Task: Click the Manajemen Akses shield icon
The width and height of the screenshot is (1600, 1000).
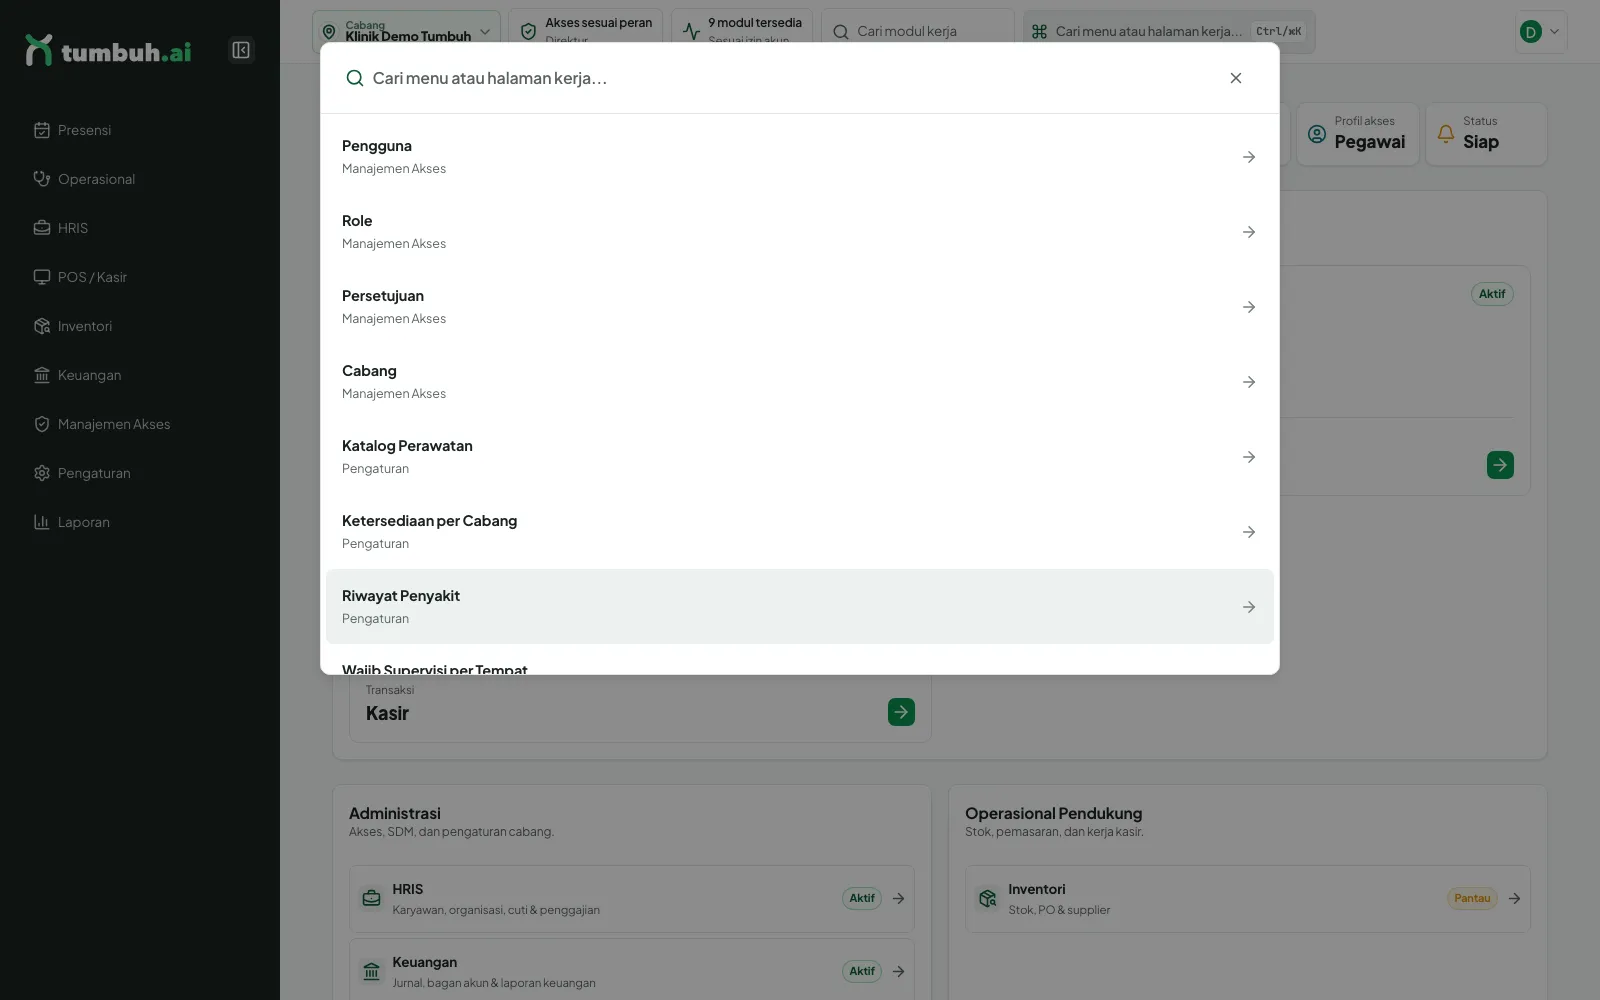Action: [42, 424]
